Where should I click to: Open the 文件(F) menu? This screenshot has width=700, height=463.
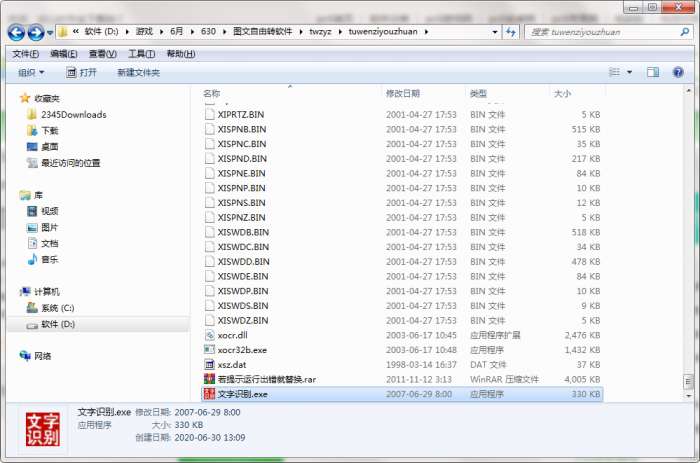pyautogui.click(x=25, y=54)
